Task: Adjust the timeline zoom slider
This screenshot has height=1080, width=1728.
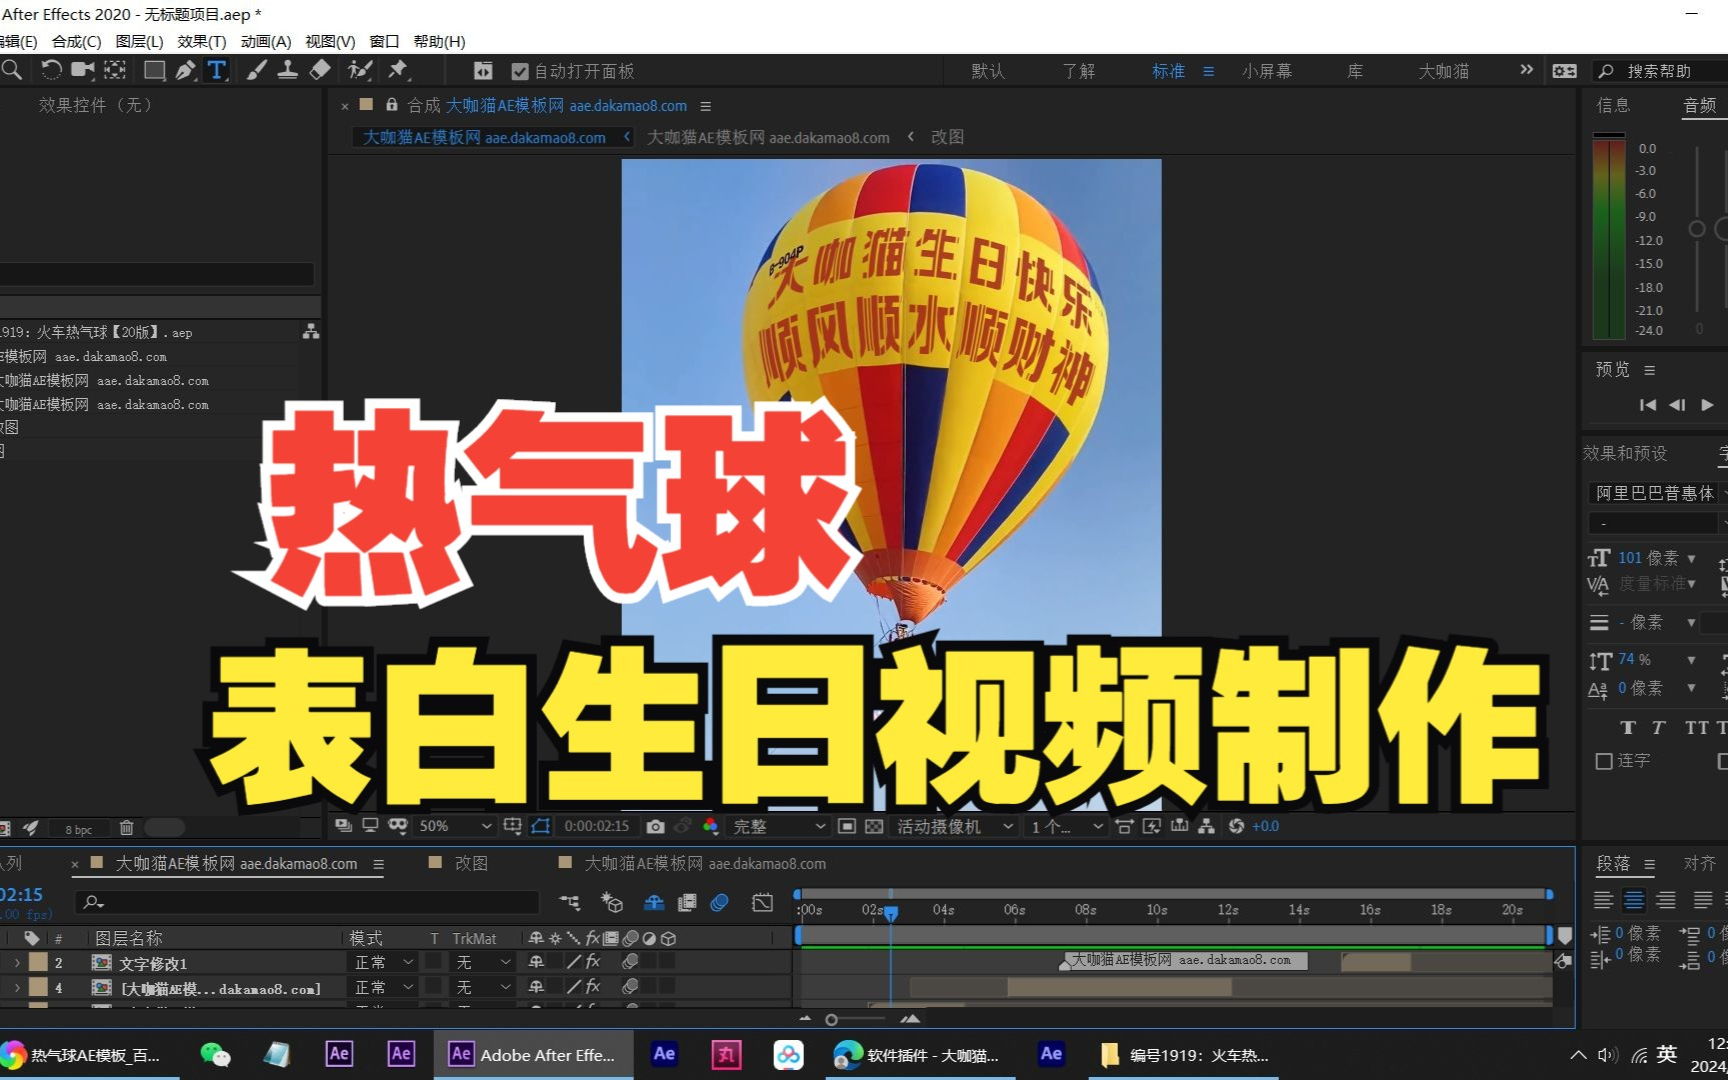Action: tap(831, 1019)
